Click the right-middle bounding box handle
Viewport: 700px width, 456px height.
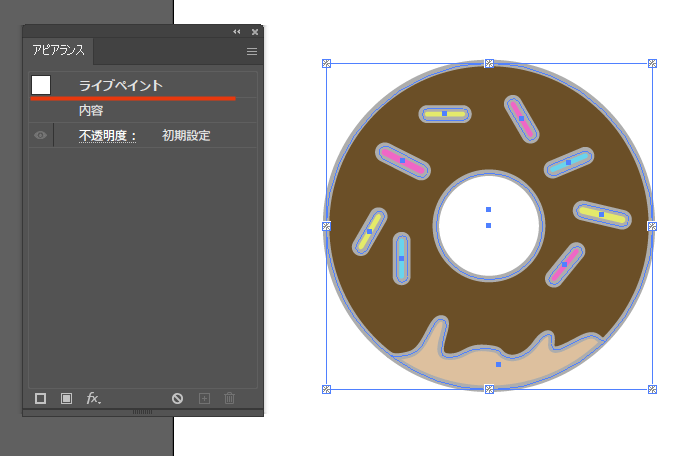(652, 226)
